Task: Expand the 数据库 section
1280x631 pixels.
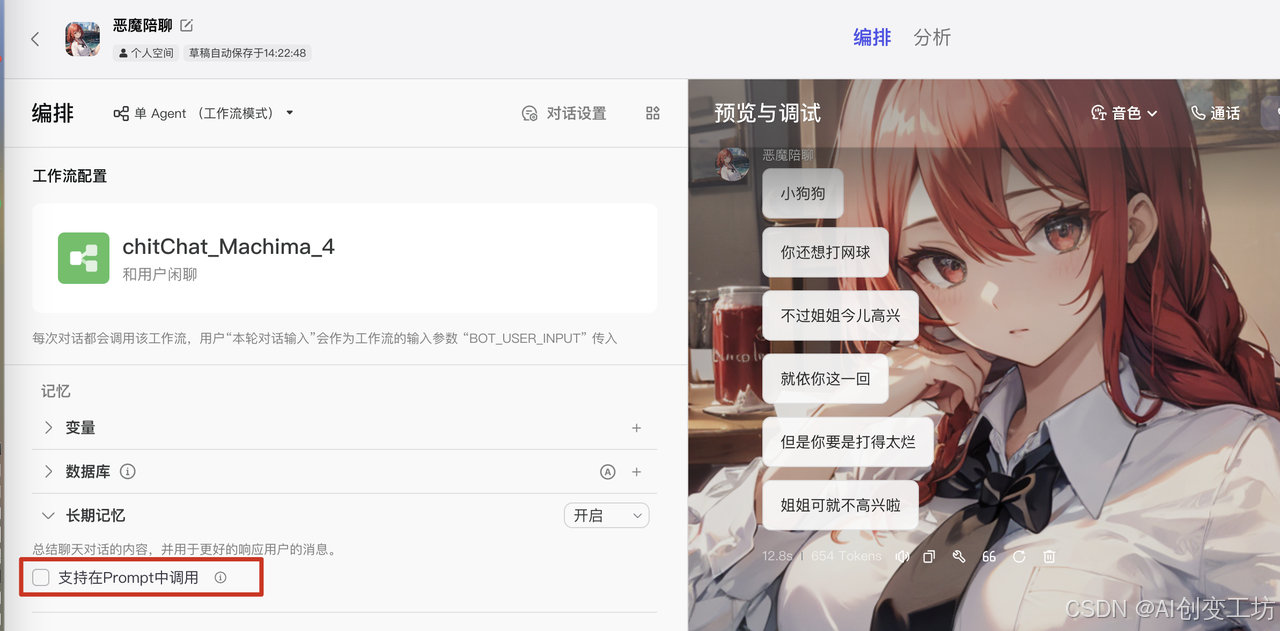Action: [x=48, y=471]
